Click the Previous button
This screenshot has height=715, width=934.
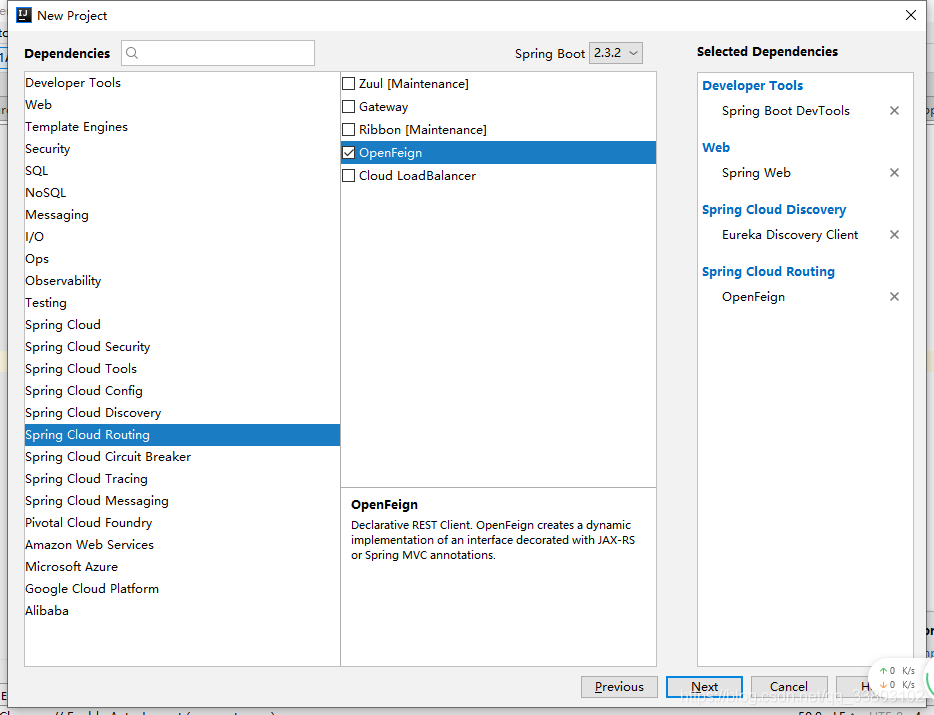coord(619,687)
